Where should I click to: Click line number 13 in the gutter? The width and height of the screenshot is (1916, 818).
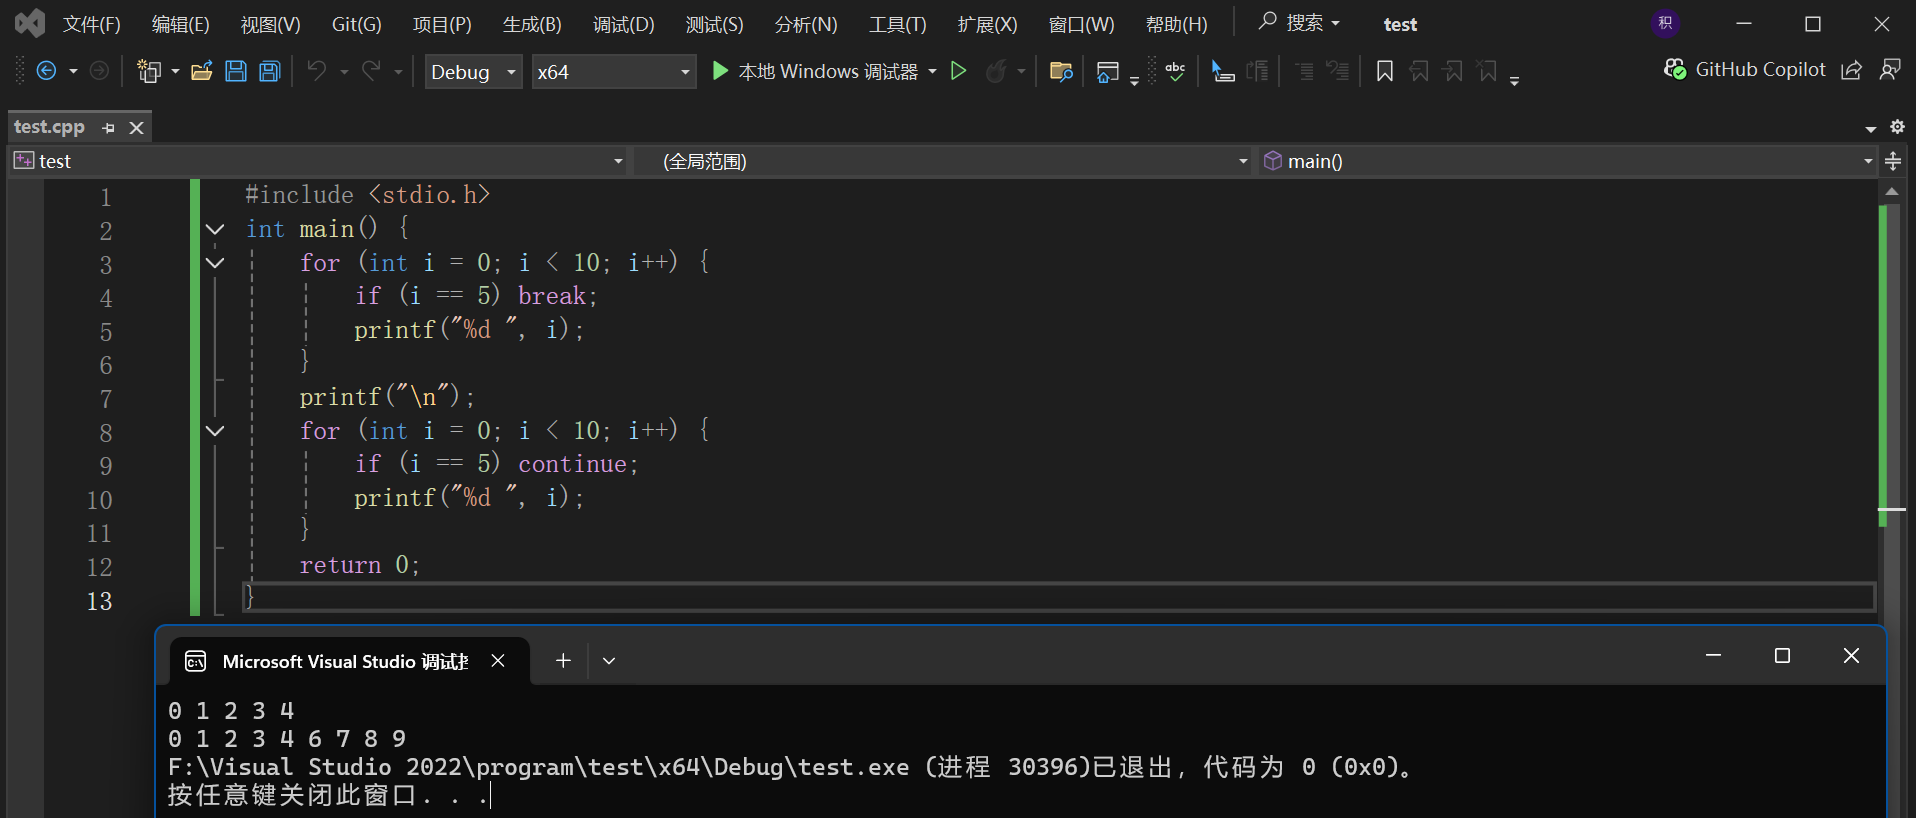pos(99,601)
